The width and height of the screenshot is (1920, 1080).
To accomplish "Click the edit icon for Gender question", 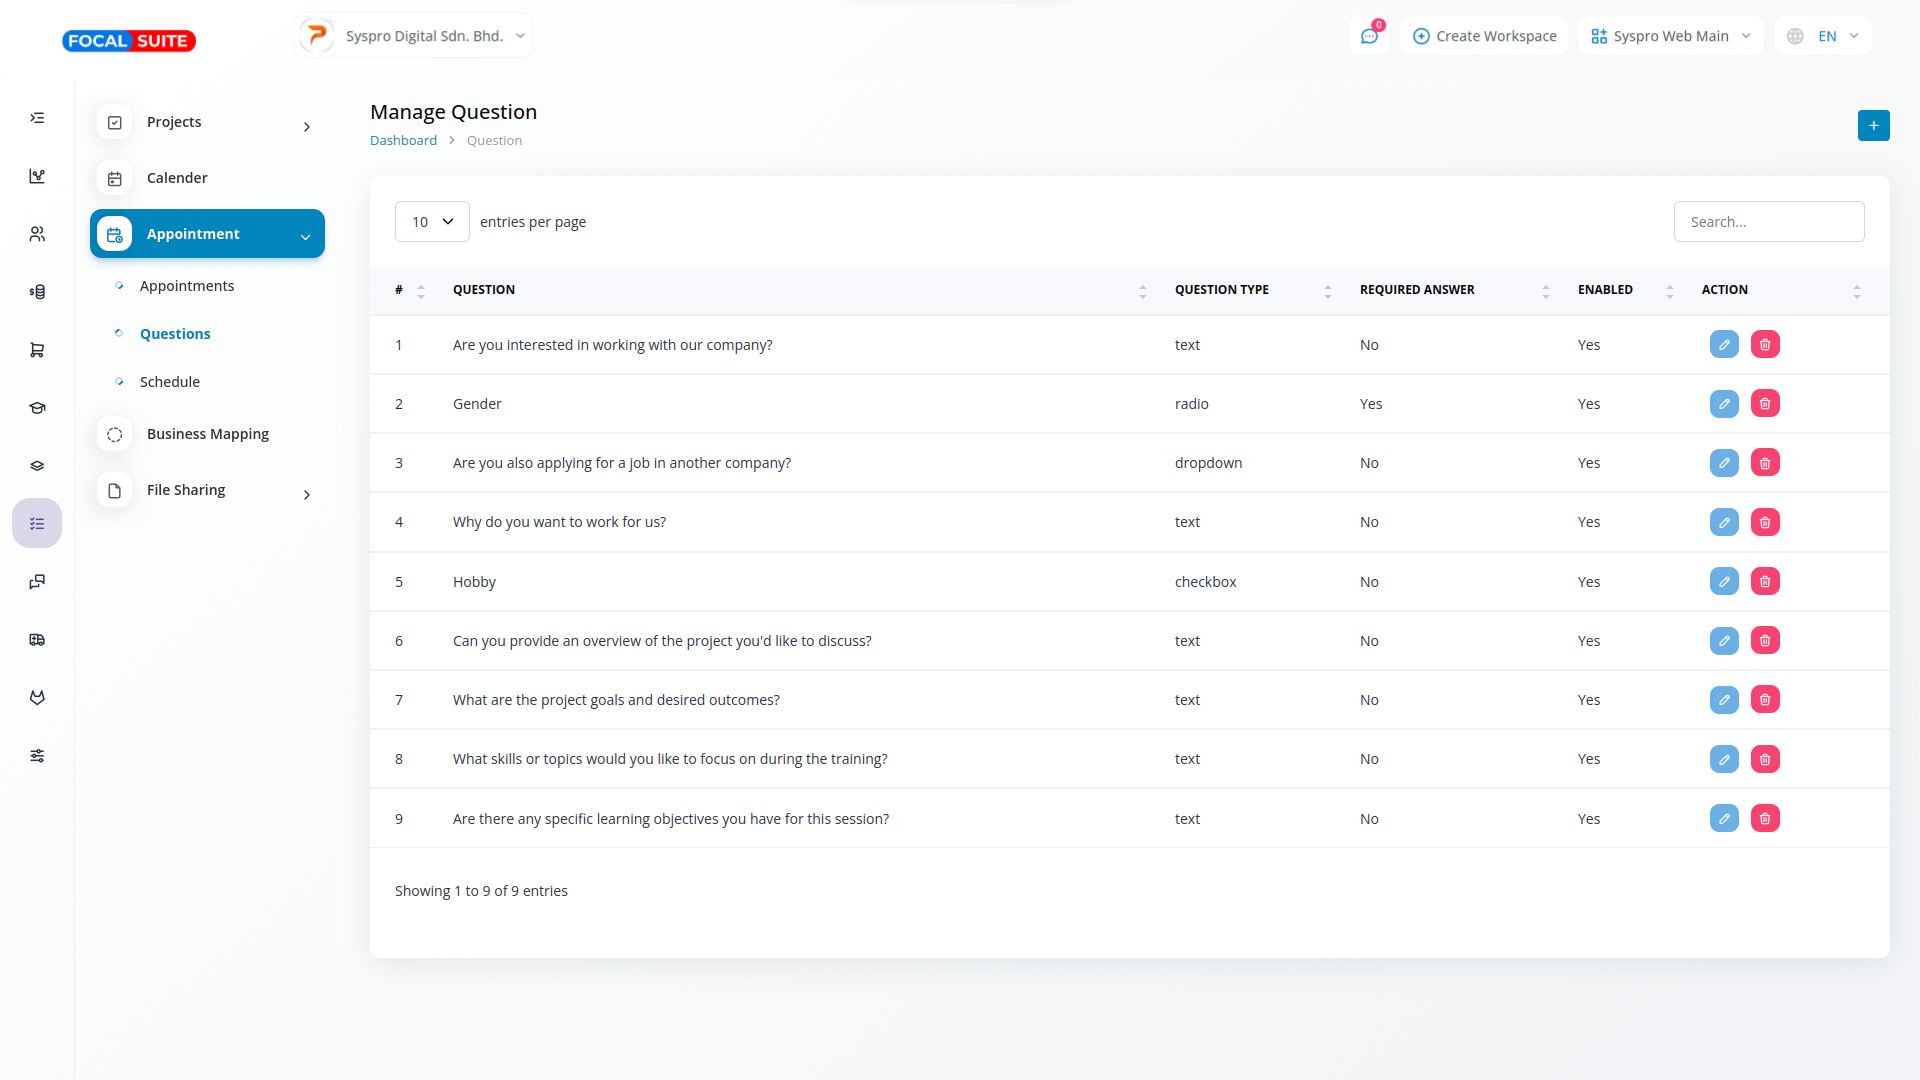I will 1724,404.
